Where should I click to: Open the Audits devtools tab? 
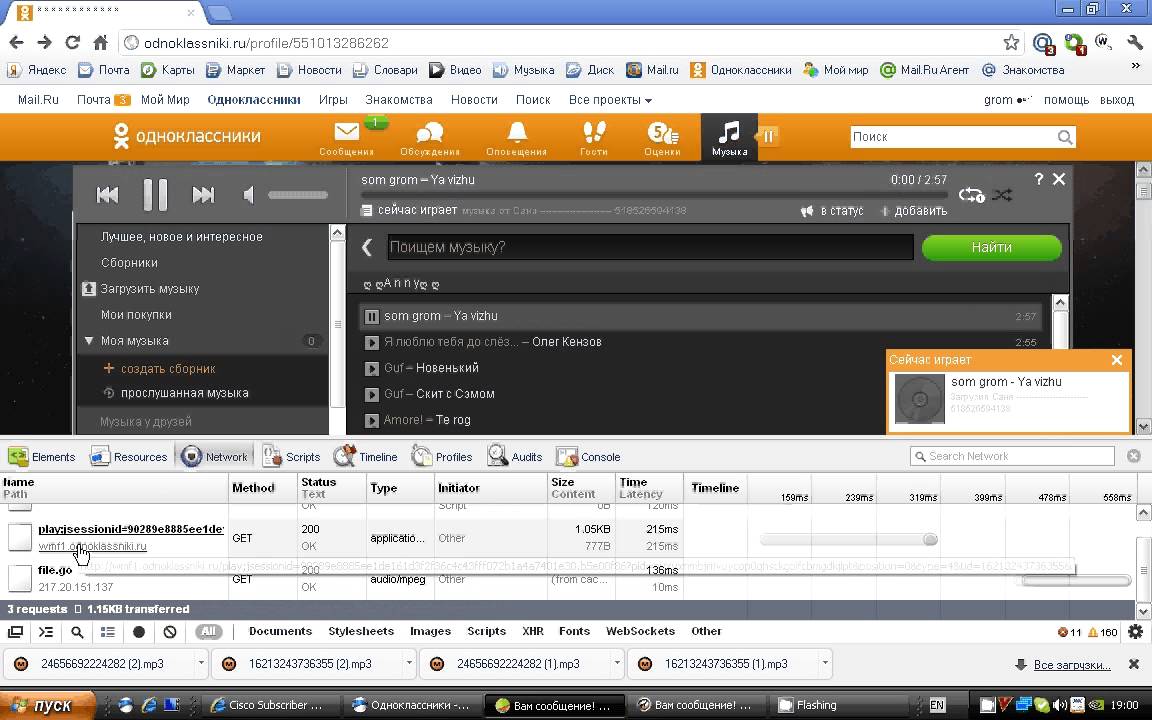pyautogui.click(x=514, y=456)
